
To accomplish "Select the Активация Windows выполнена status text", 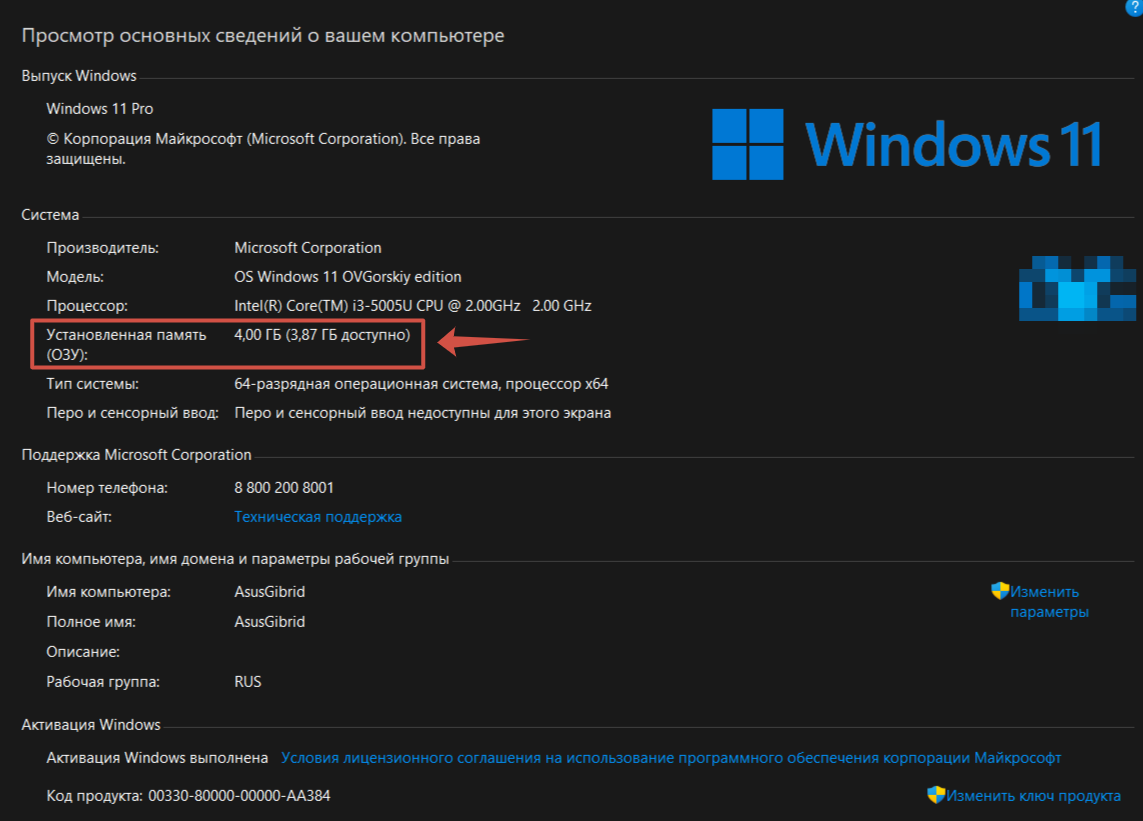I will click(157, 758).
